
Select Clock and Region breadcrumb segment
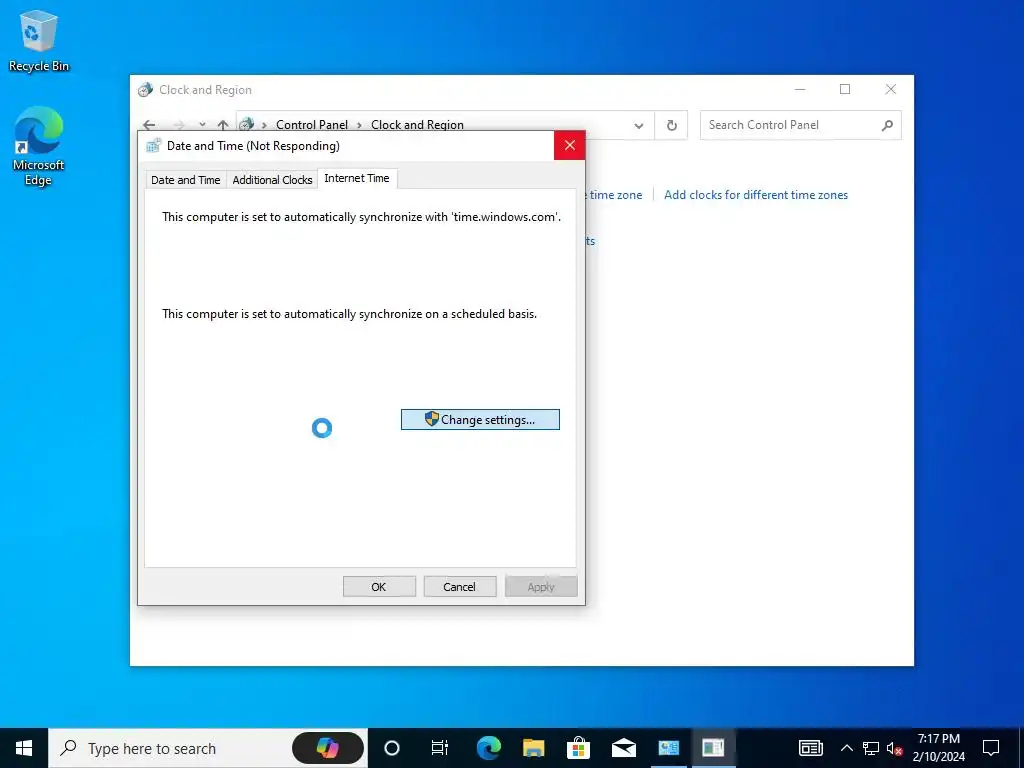pyautogui.click(x=417, y=125)
